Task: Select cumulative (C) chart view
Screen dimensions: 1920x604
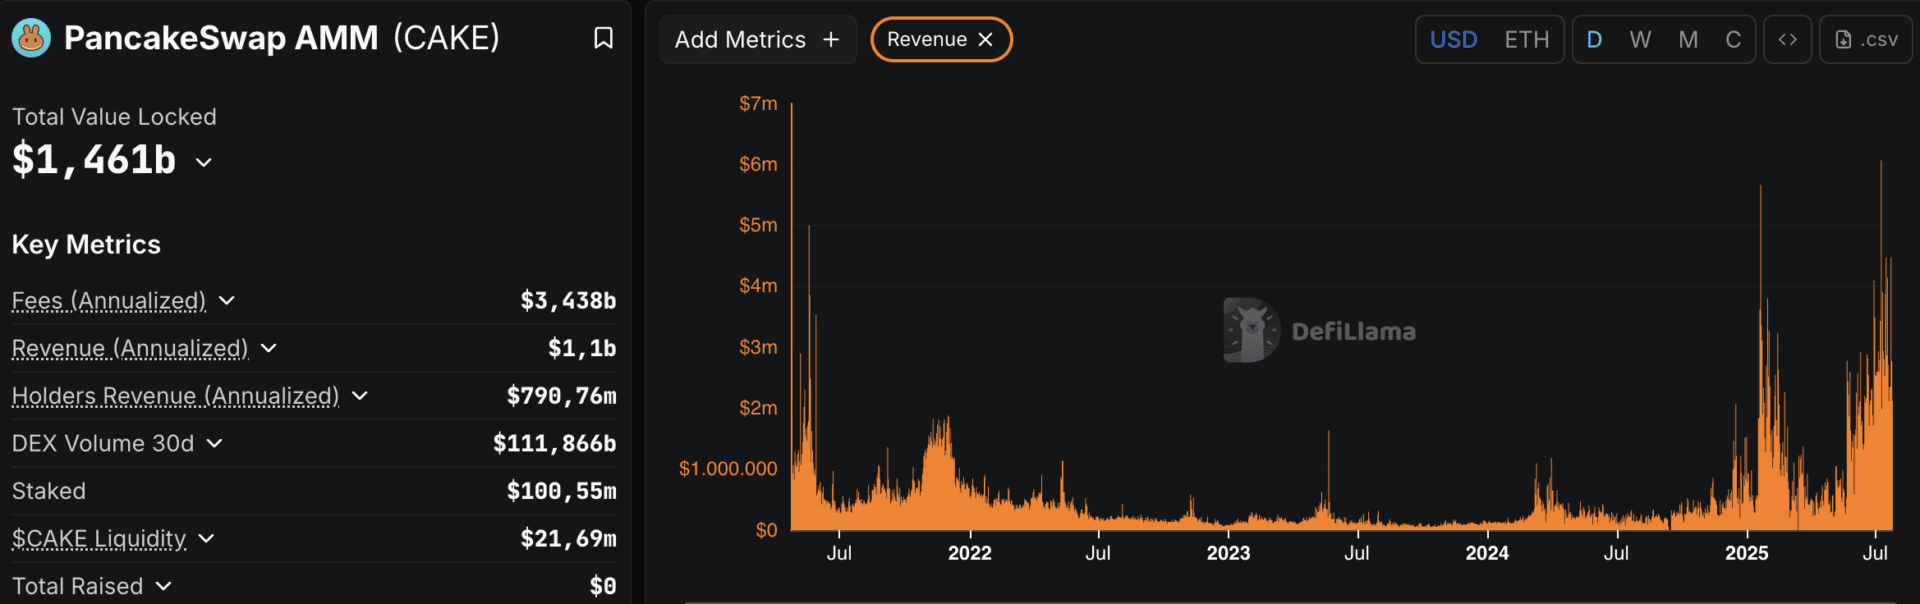Action: [x=1733, y=40]
